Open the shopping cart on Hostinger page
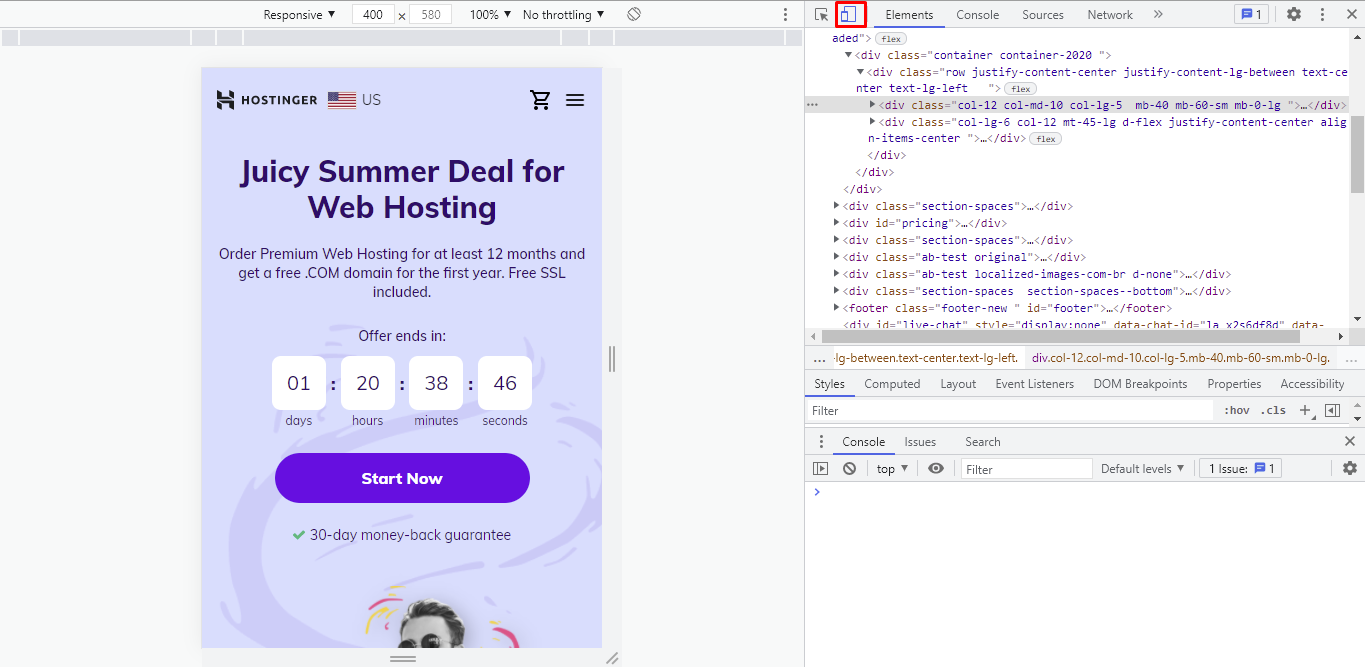 (x=540, y=100)
